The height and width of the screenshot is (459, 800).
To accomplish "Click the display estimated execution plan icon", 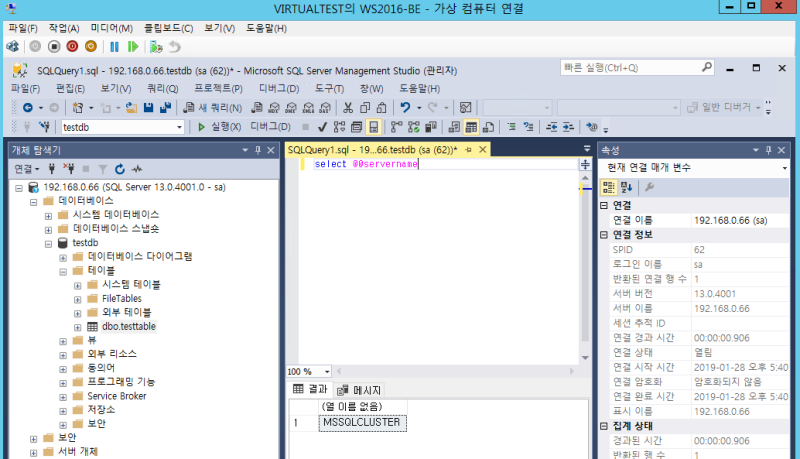I will click(x=339, y=127).
